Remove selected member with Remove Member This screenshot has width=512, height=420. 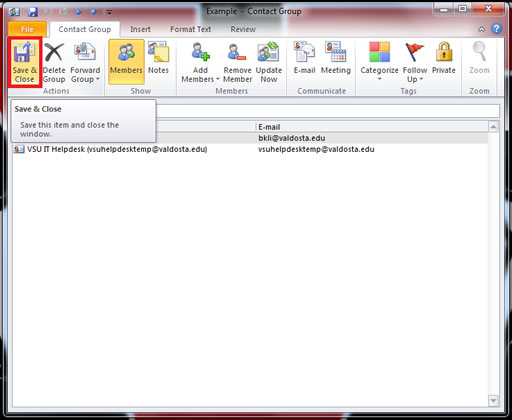point(237,62)
